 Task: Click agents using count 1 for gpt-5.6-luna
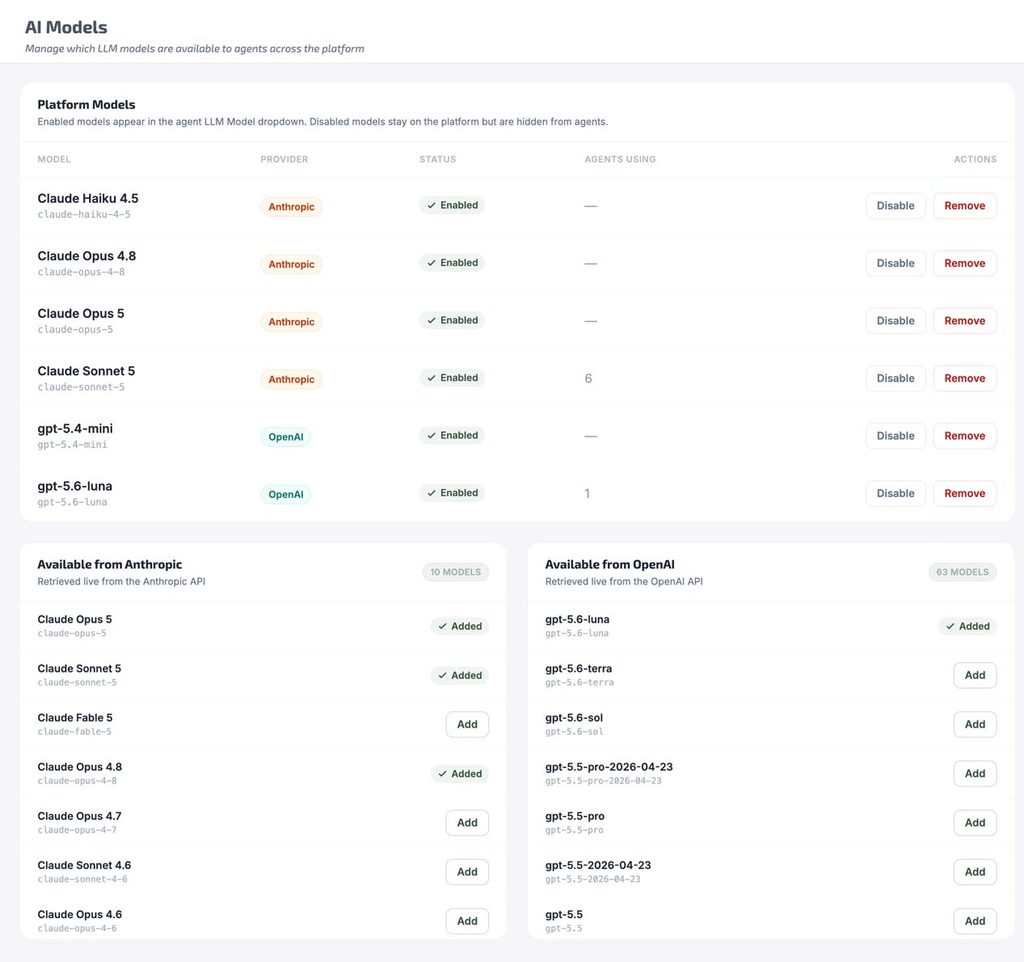587,494
